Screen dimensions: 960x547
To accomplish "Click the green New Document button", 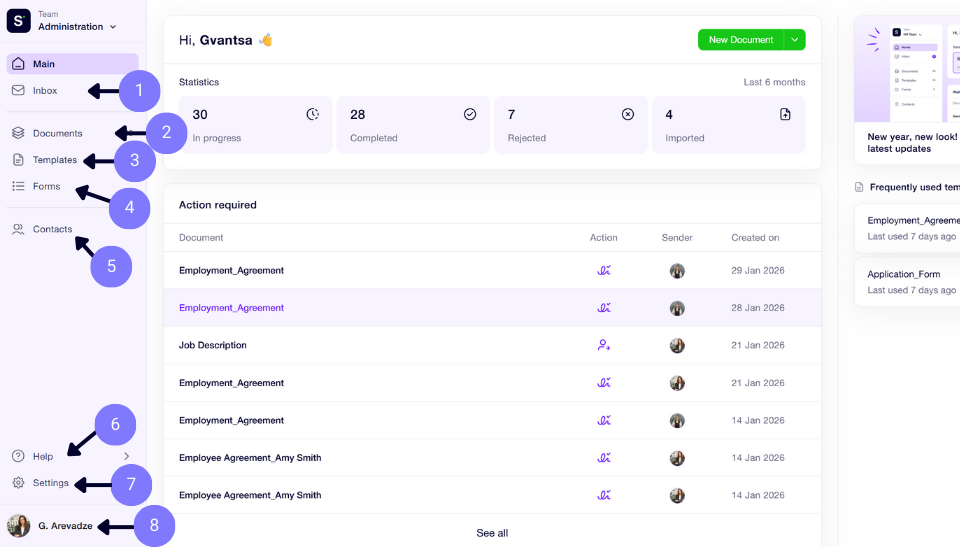I will (741, 40).
